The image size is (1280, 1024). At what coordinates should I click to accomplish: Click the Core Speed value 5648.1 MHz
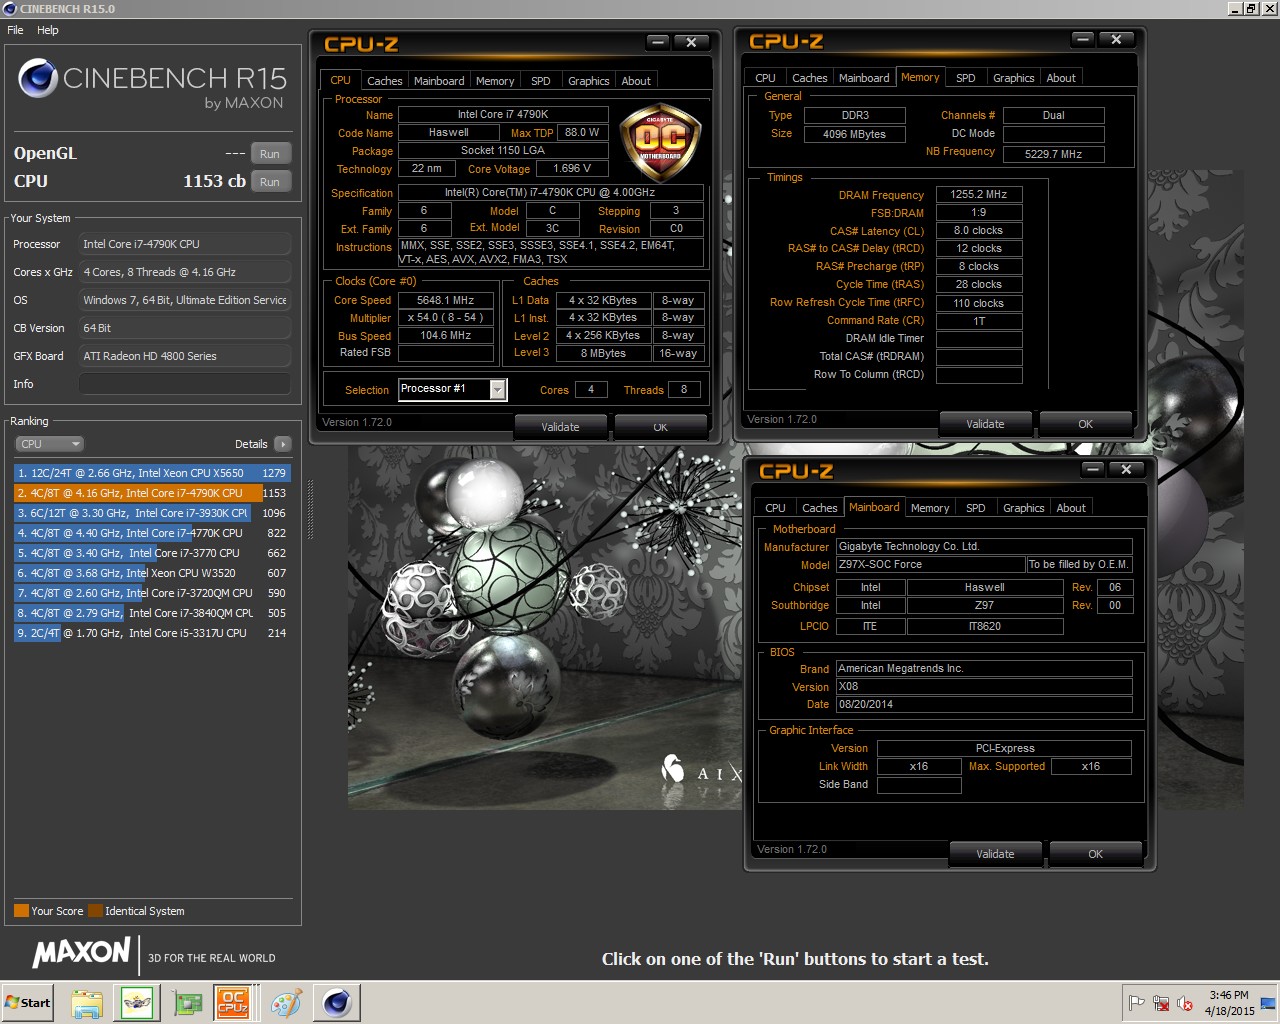[x=446, y=300]
